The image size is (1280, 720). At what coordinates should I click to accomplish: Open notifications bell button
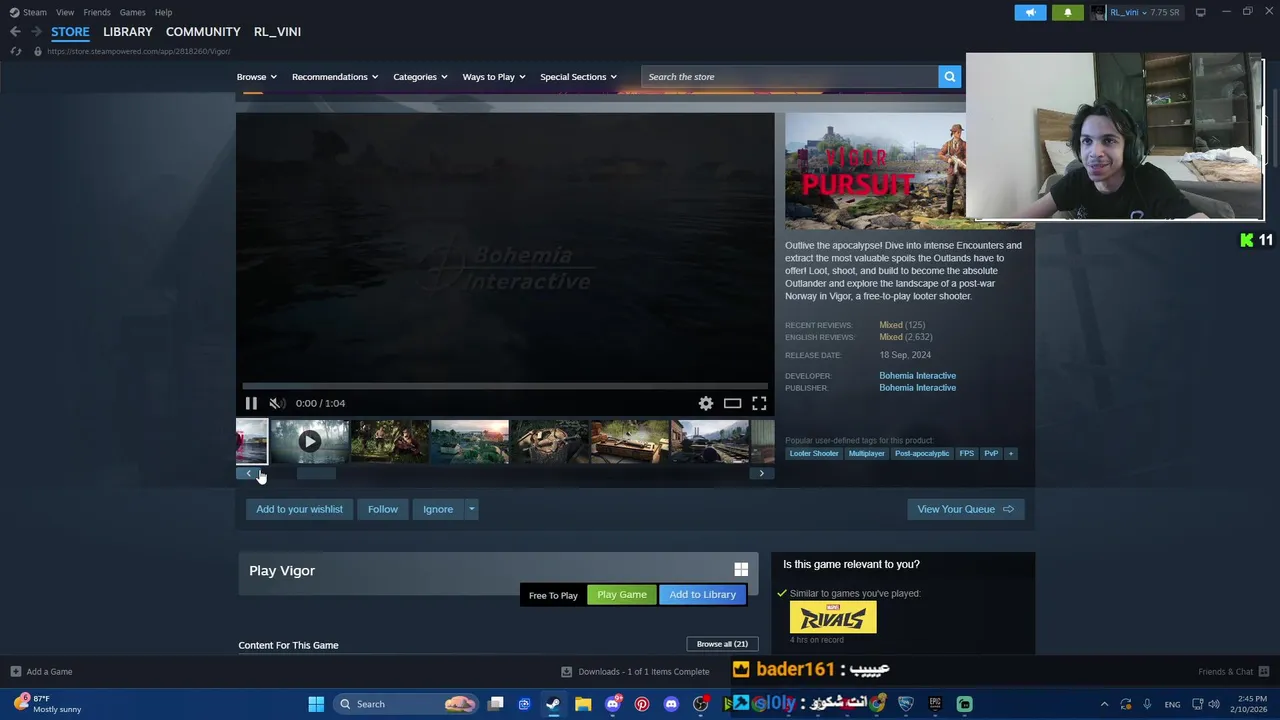(1067, 12)
